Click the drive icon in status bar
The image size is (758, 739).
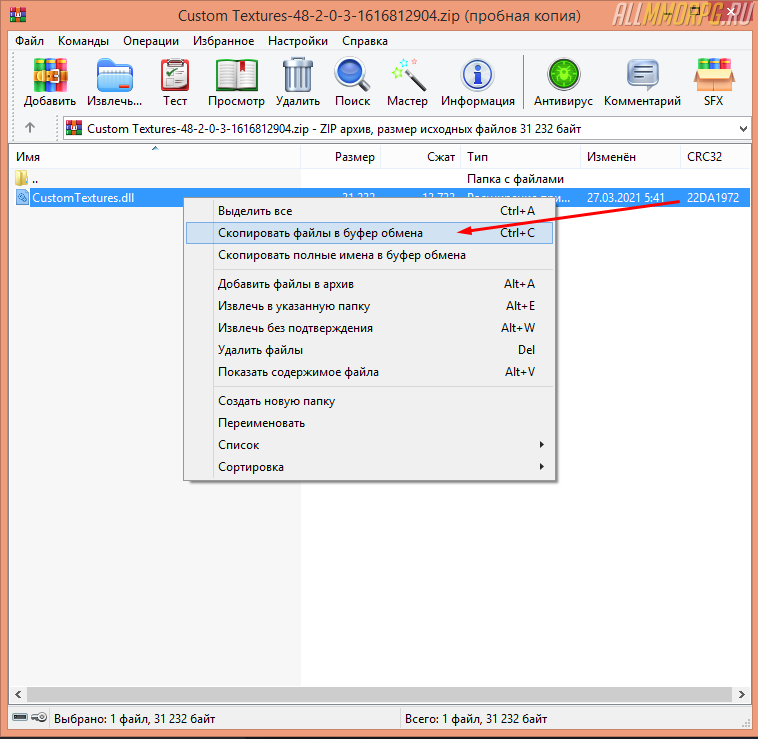point(20,717)
